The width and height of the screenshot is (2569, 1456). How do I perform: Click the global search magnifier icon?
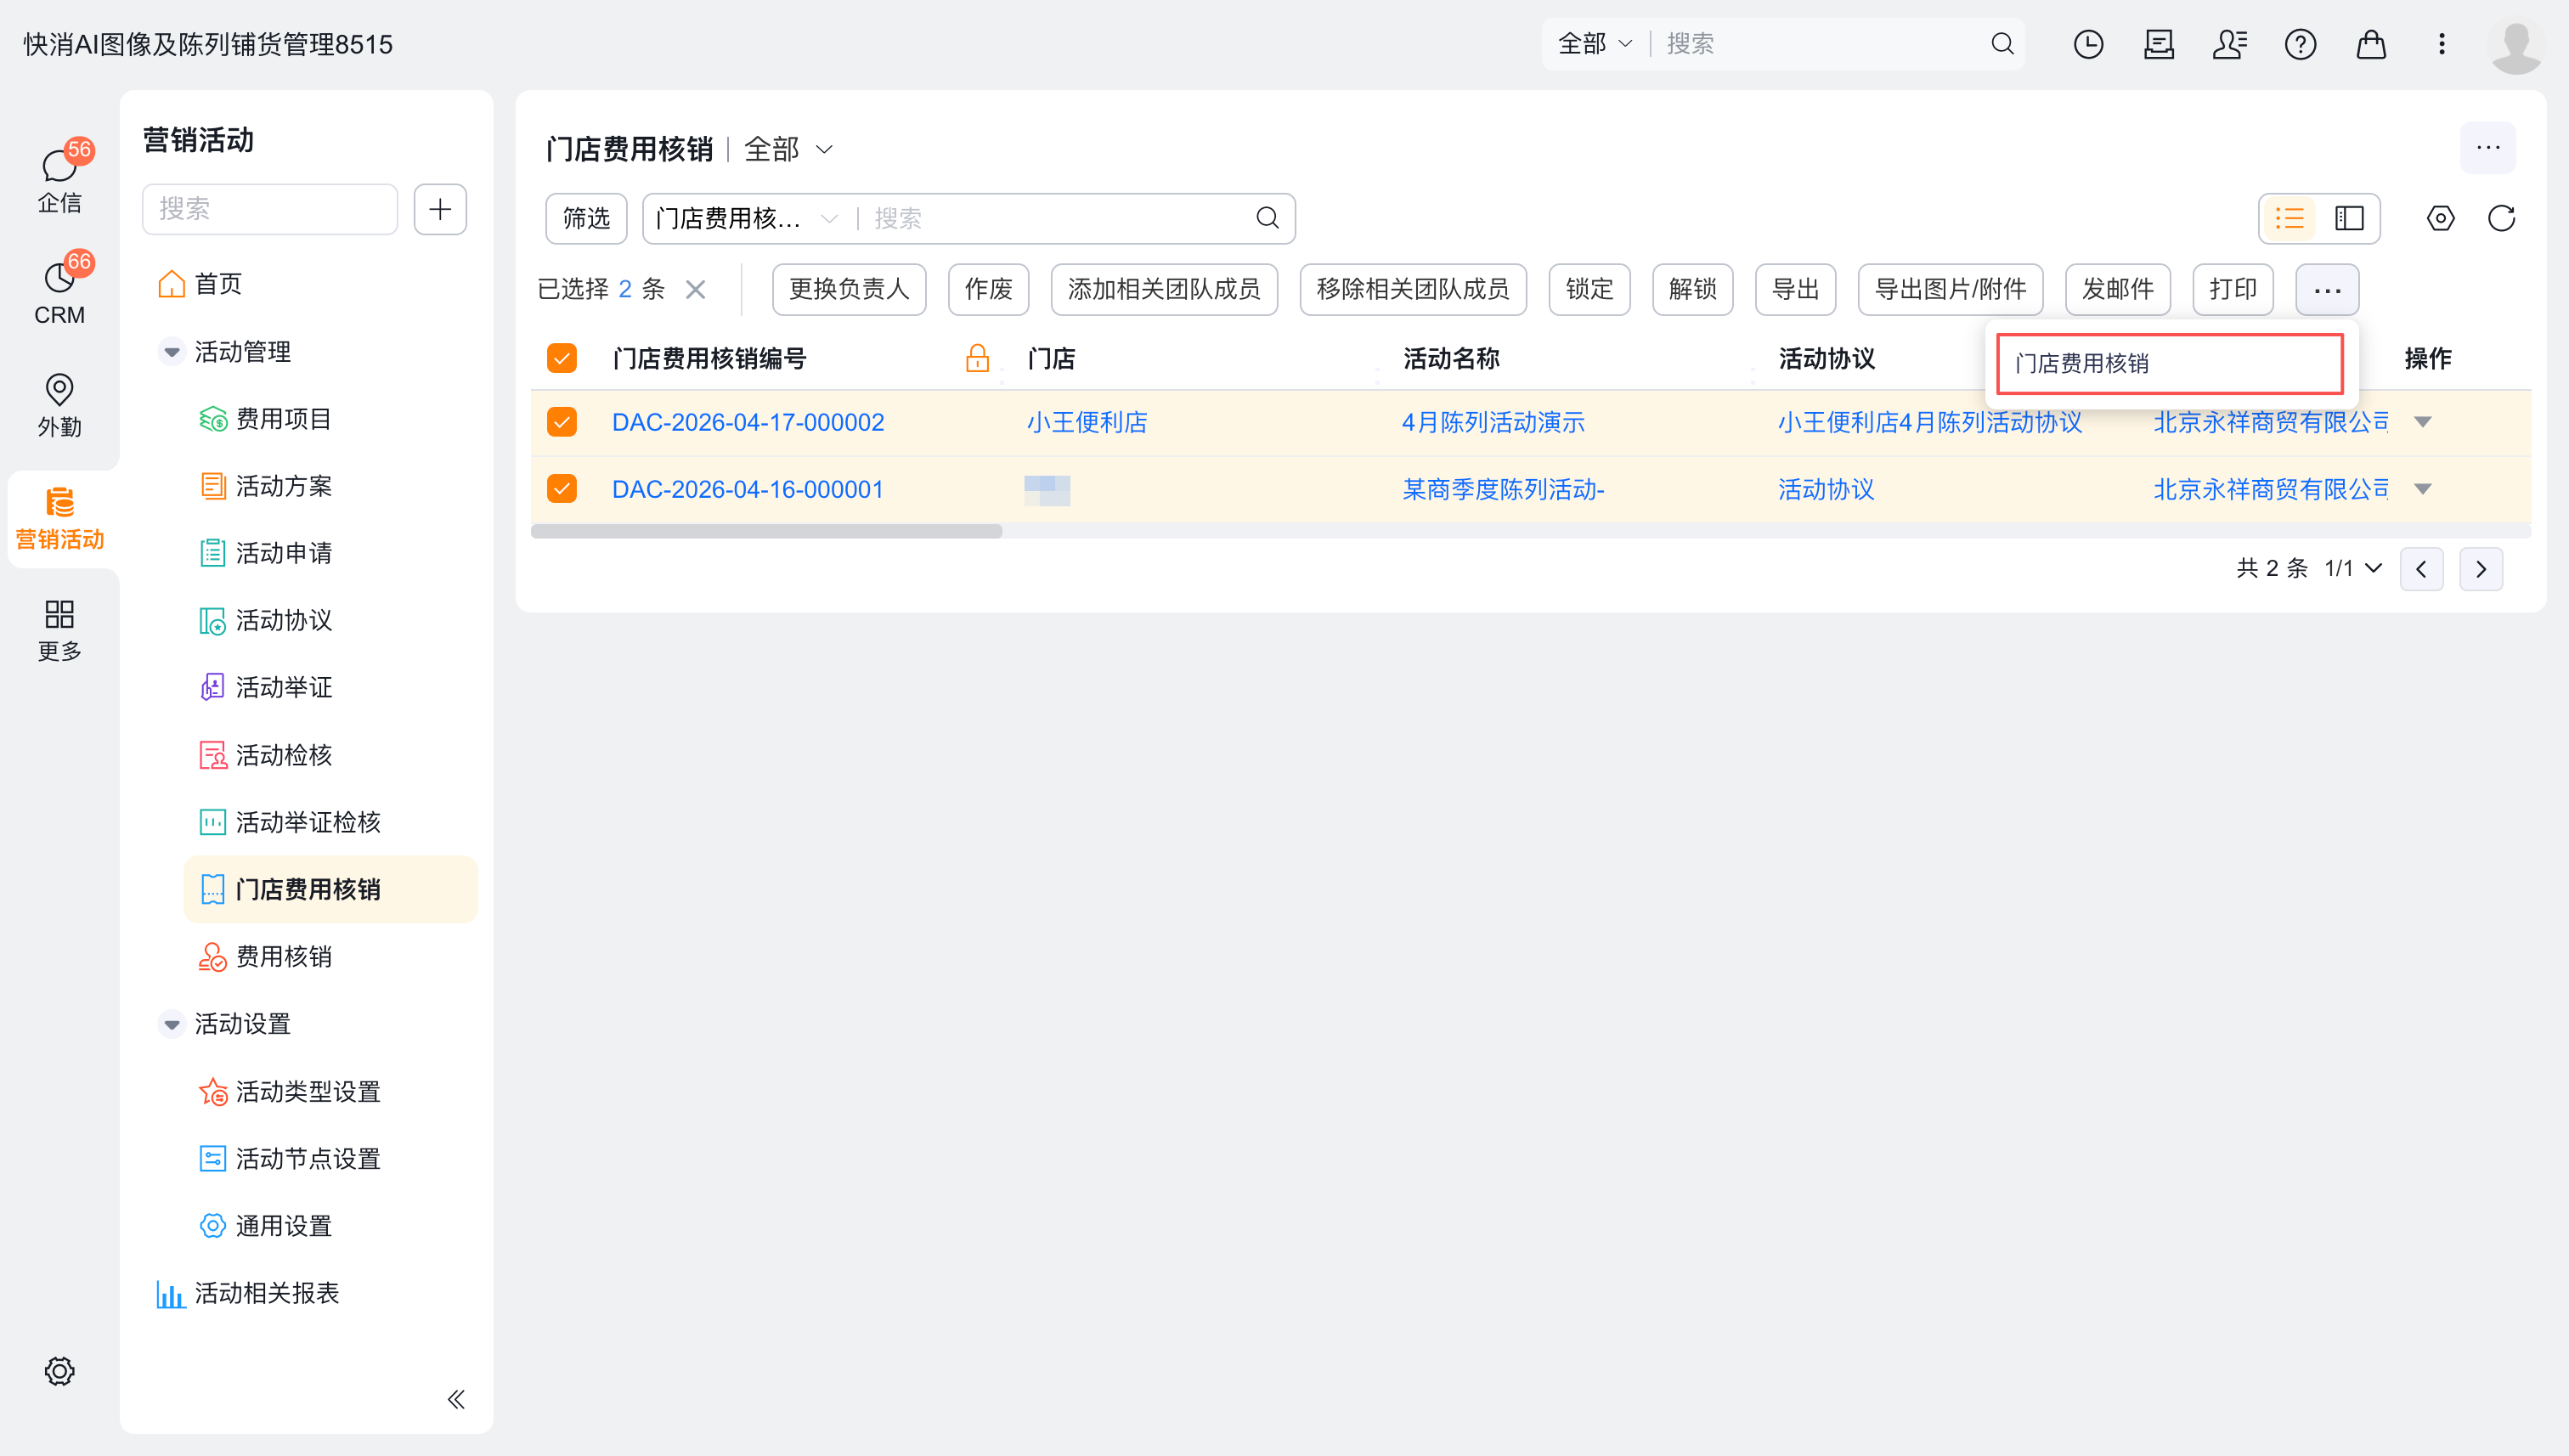[x=2002, y=44]
